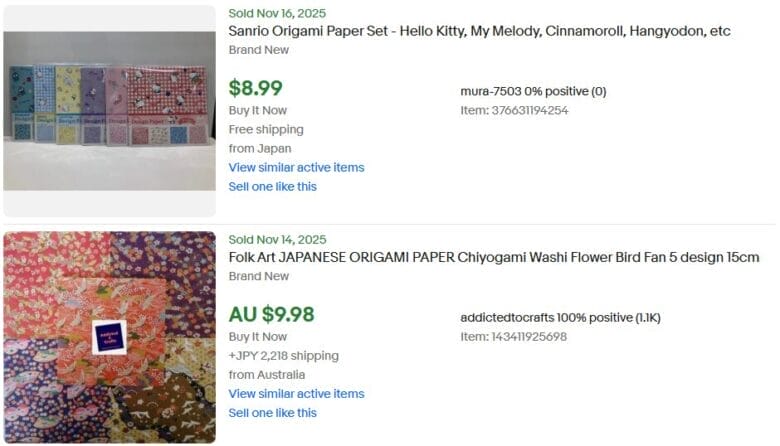Click the Chiyogami washi paper product thumbnail

click(109, 337)
